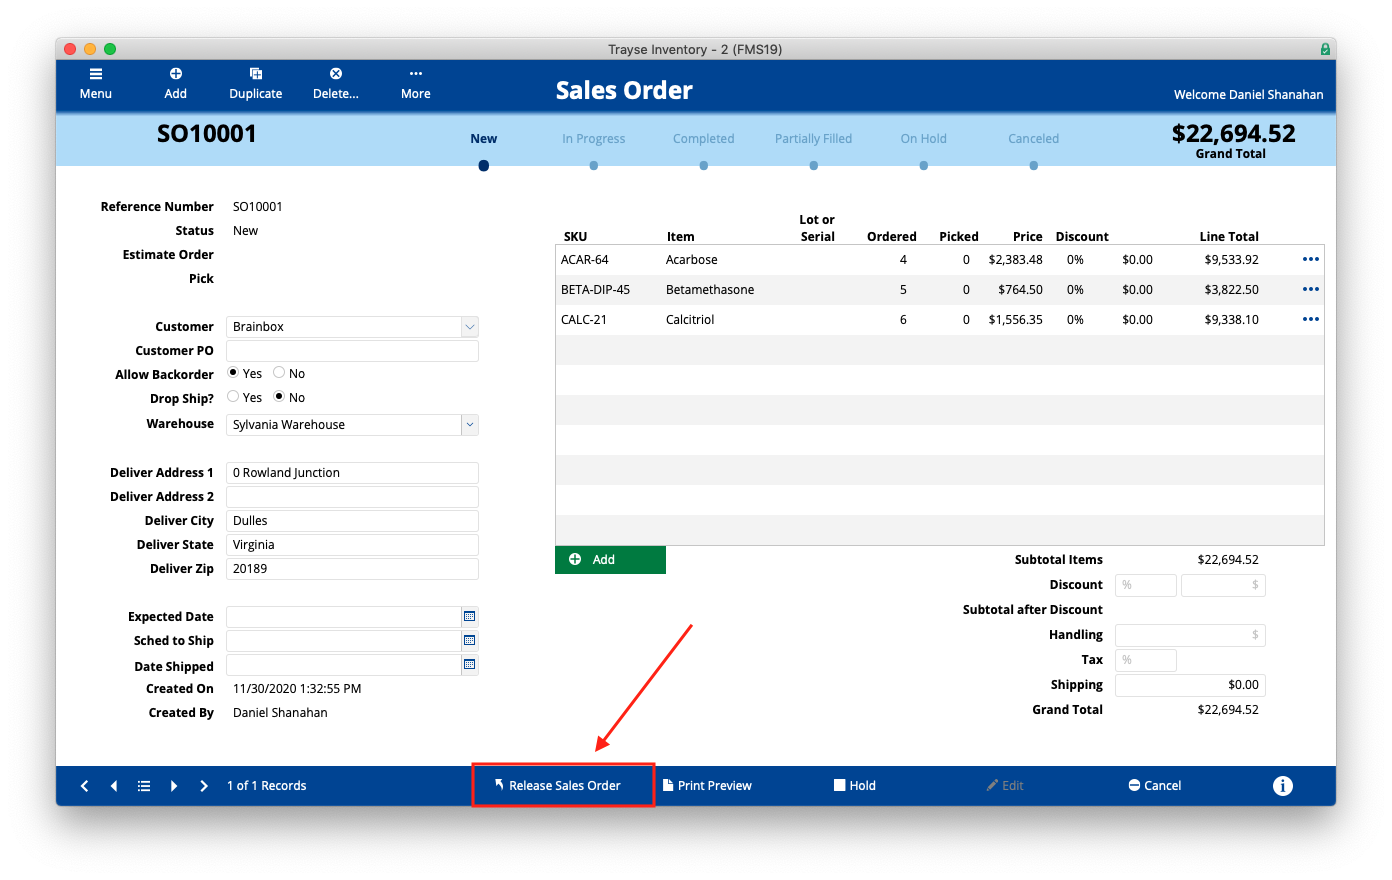
Task: Open the hamburger Menu icon
Action: (x=96, y=74)
